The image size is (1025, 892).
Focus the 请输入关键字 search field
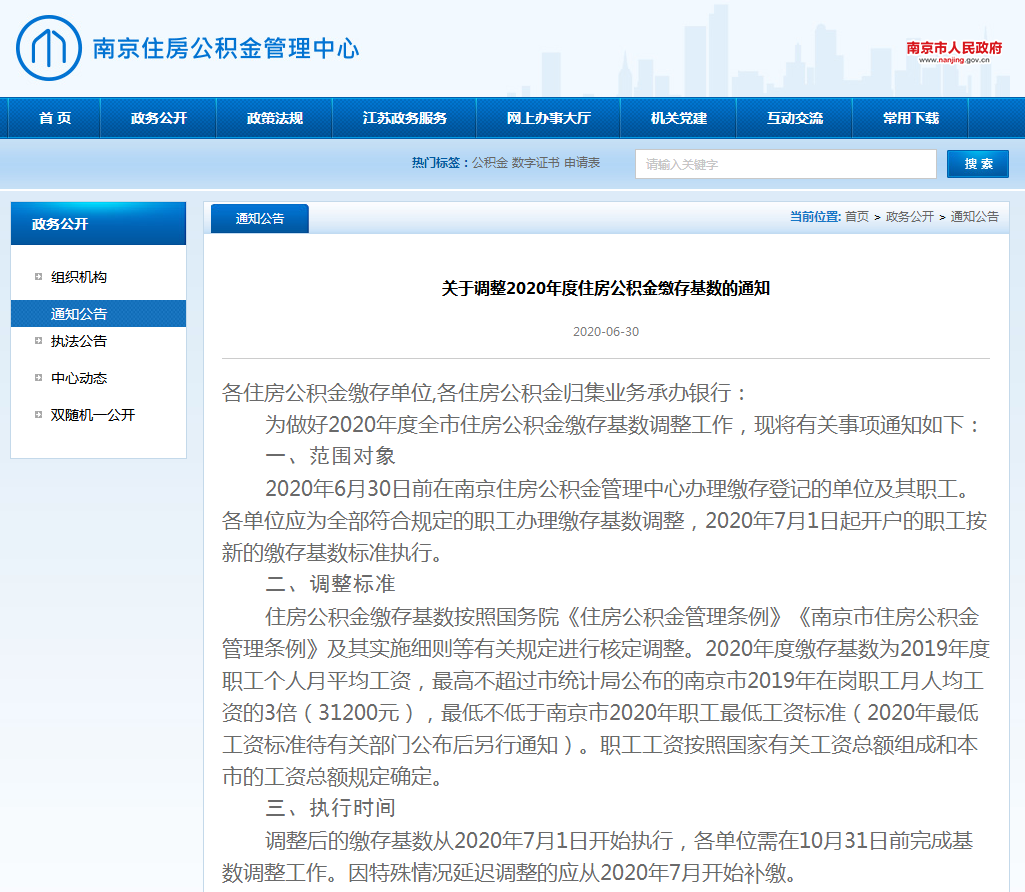pyautogui.click(x=786, y=164)
